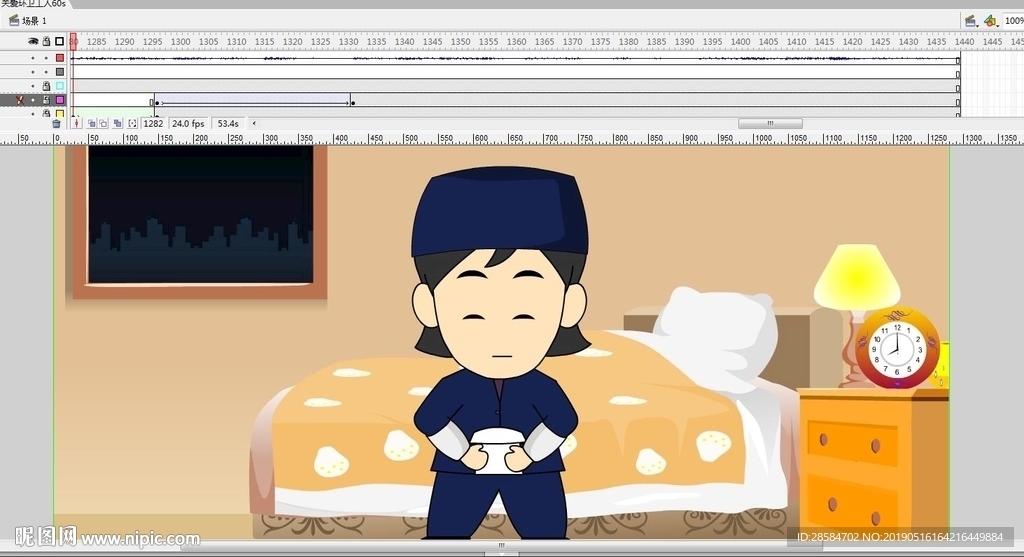Image resolution: width=1024 pixels, height=557 pixels.
Task: Select the night city window on stage
Action: click(199, 222)
